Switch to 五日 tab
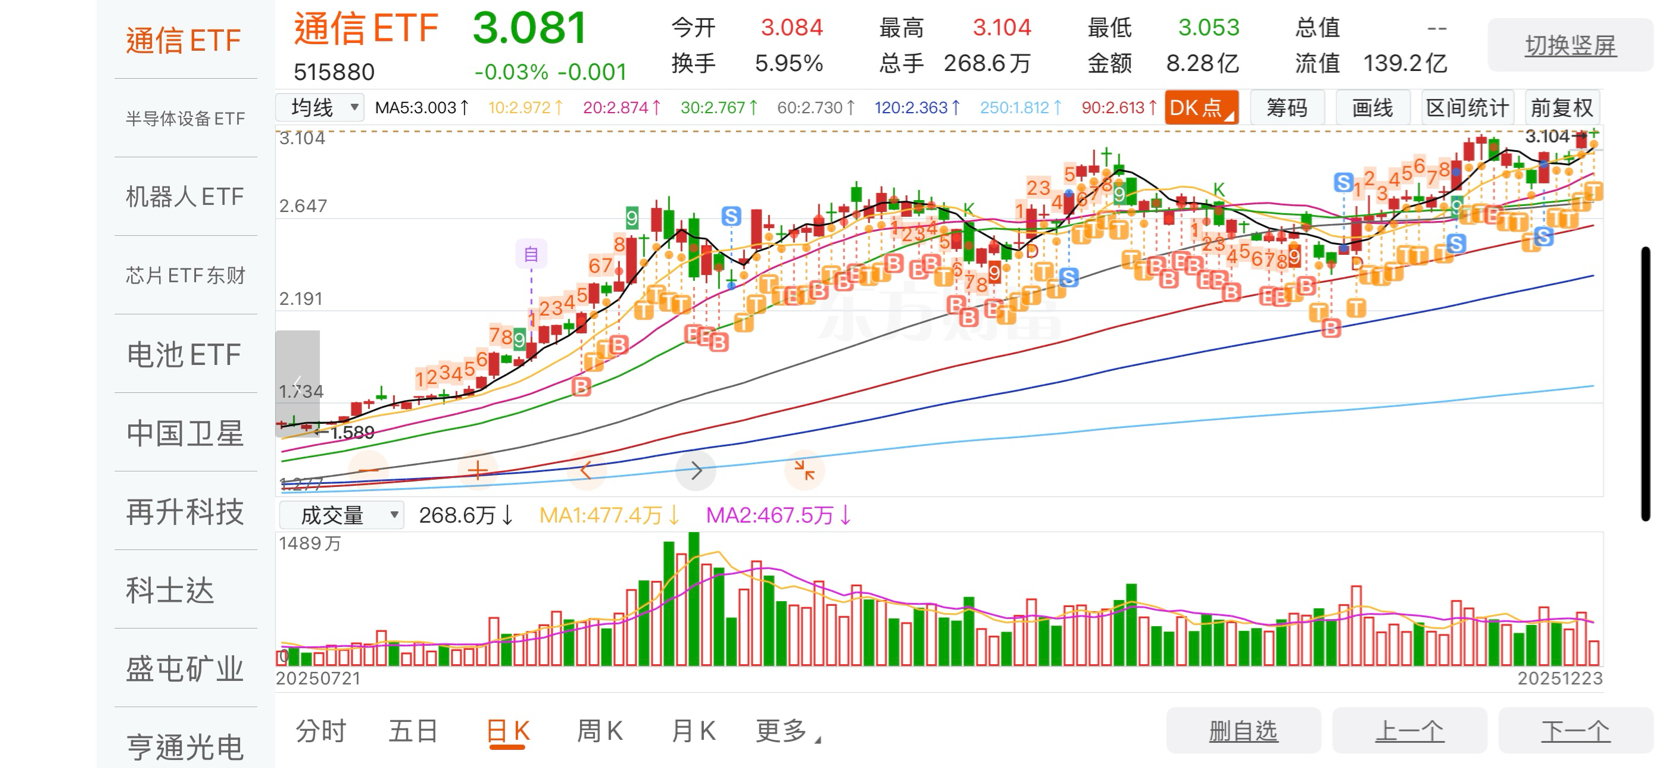This screenshot has height=768, width=1665. click(x=413, y=731)
